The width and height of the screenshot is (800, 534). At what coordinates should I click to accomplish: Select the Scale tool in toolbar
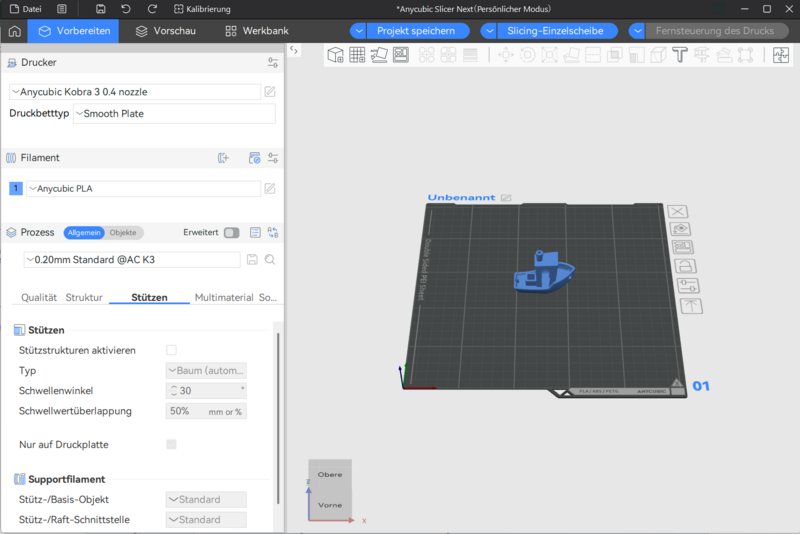pos(549,55)
